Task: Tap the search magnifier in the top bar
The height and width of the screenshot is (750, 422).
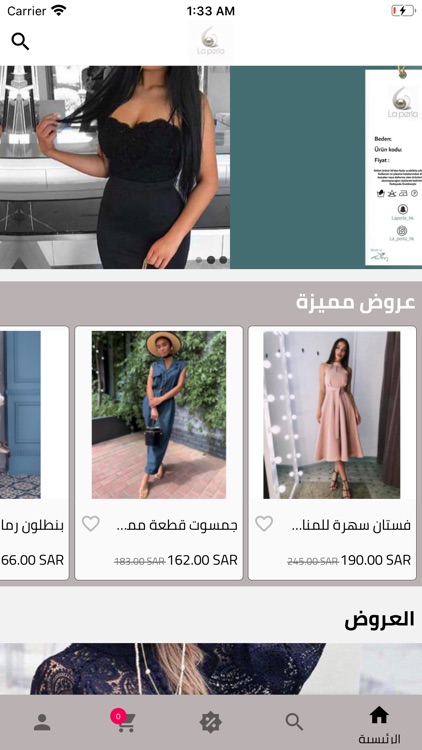Action: (x=20, y=42)
